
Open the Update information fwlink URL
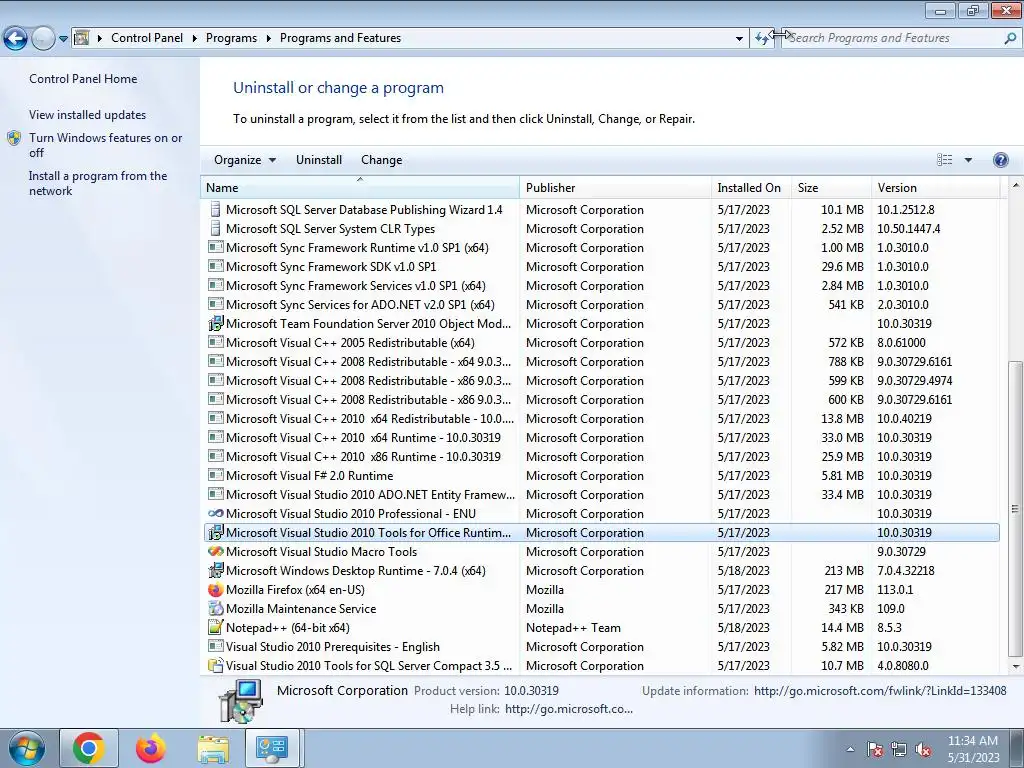coord(880,690)
